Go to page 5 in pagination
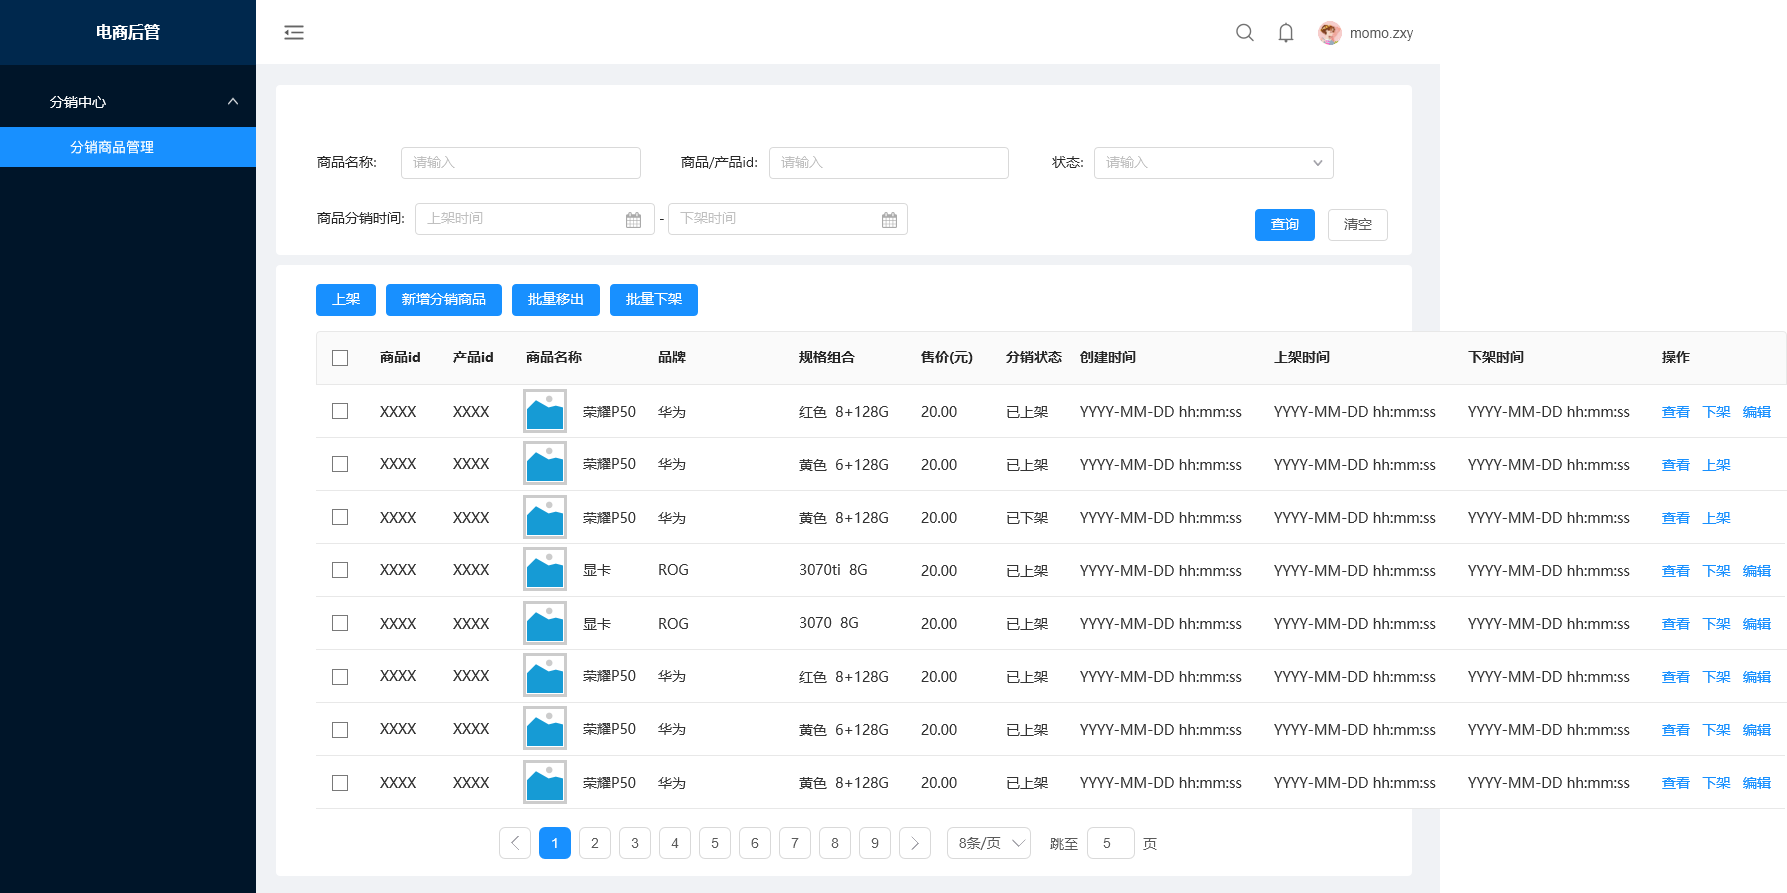The width and height of the screenshot is (1787, 893). (x=715, y=843)
